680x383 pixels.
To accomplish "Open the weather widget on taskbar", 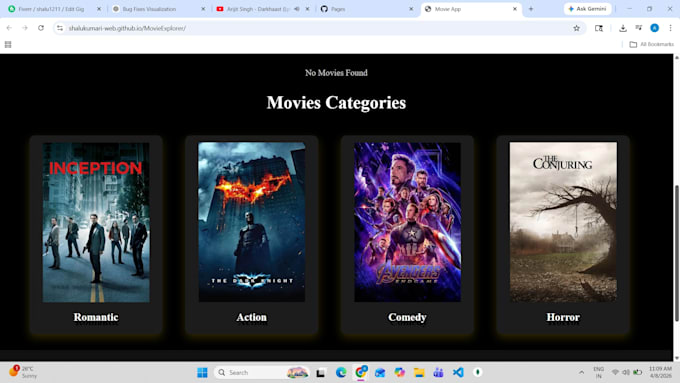I will pos(23,372).
